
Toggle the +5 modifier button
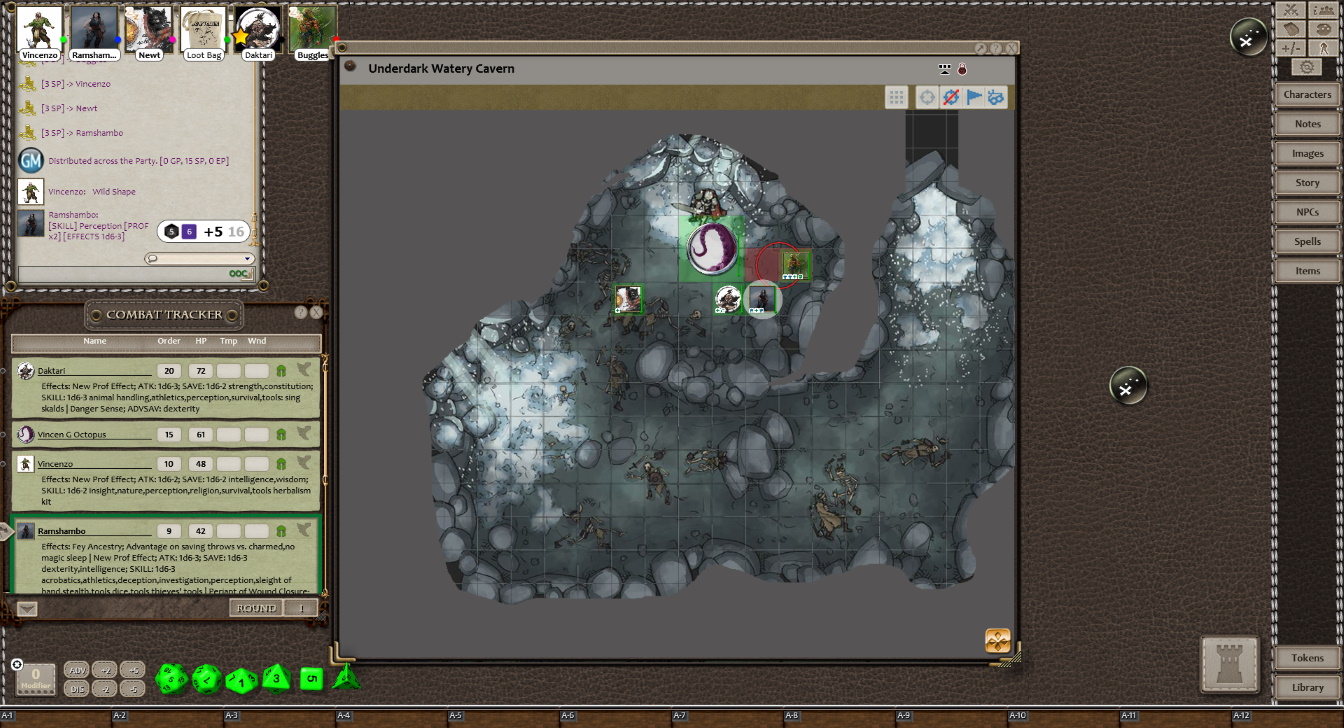tap(133, 670)
